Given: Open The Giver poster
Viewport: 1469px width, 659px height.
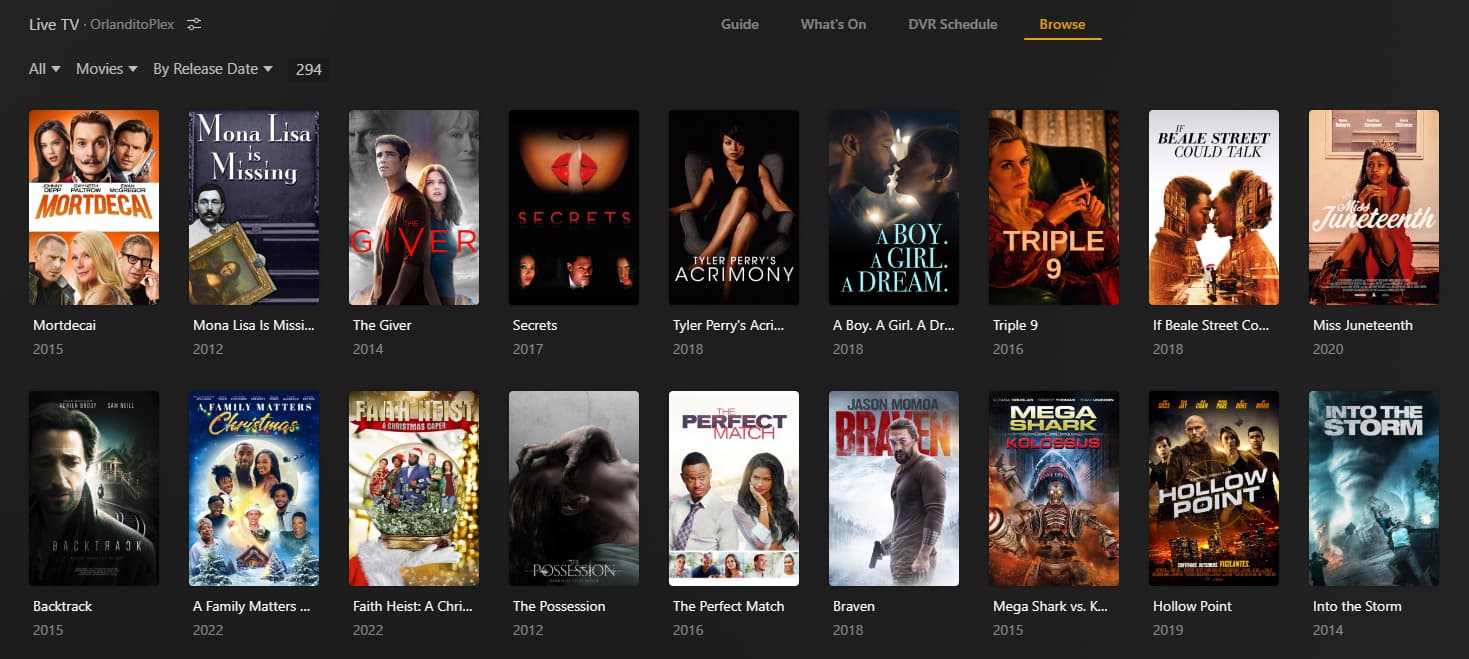Looking at the screenshot, I should tap(414, 207).
